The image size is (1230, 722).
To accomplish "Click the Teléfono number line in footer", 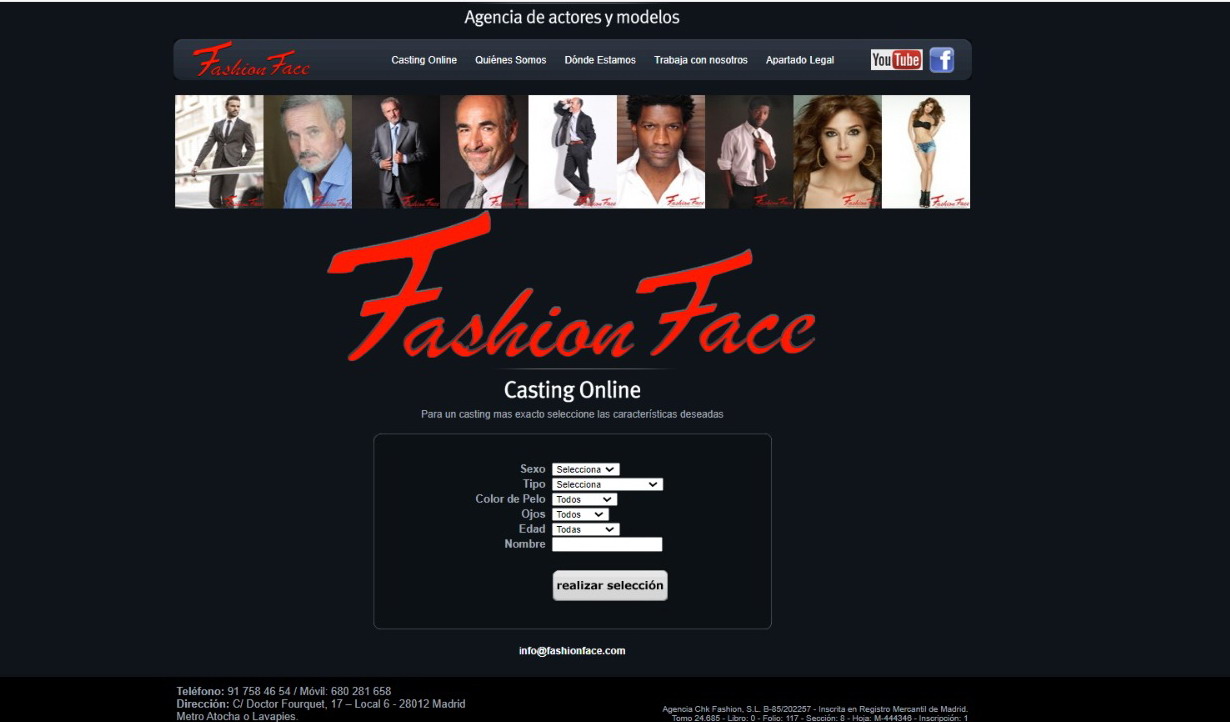I will click(x=284, y=691).
